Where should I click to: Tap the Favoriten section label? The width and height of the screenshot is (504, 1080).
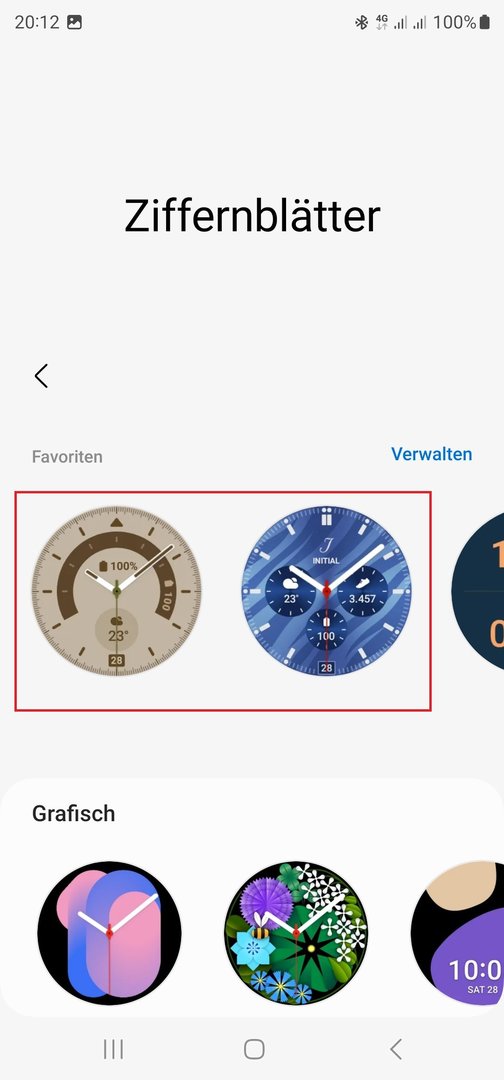coord(67,457)
